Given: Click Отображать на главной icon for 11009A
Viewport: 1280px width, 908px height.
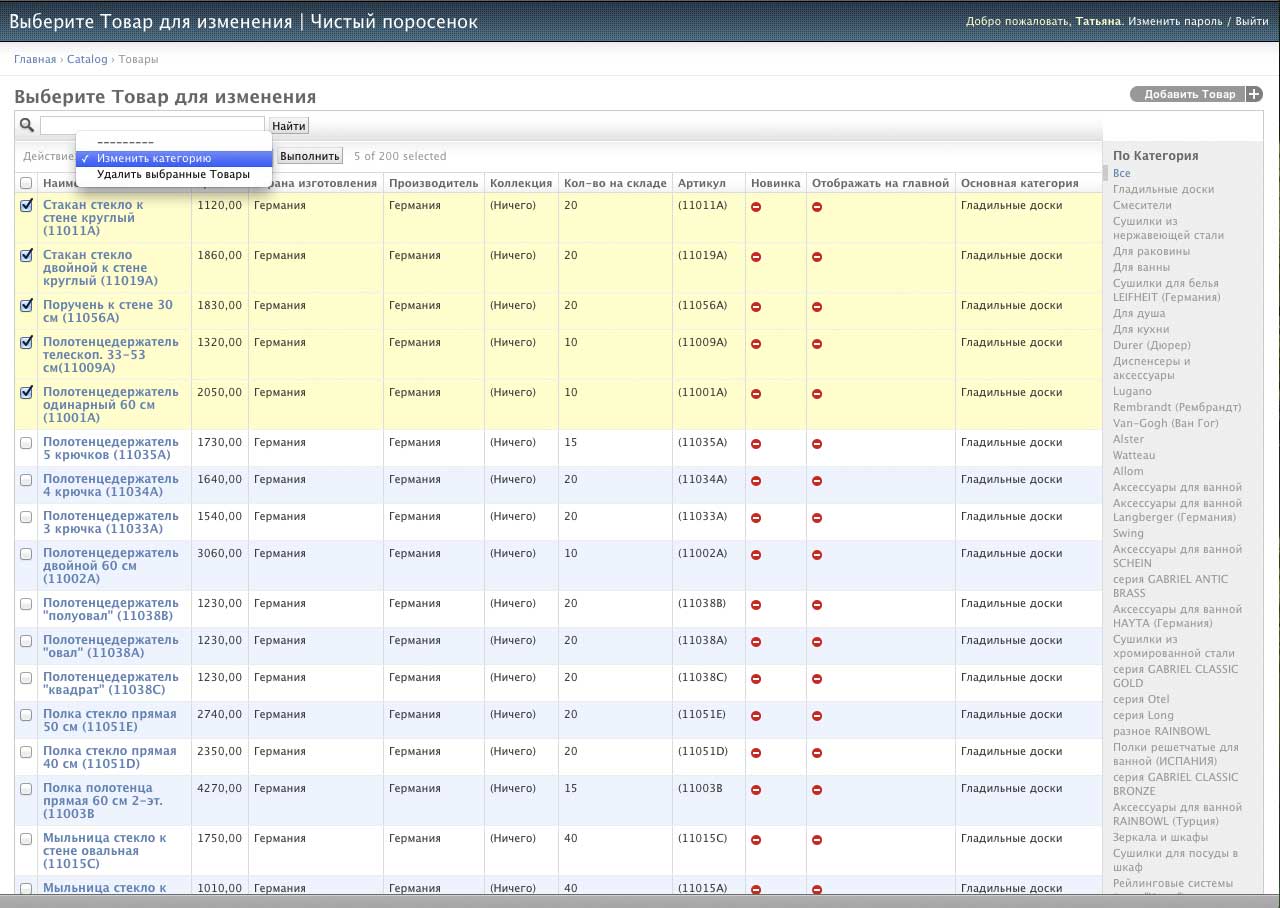Looking at the screenshot, I should click(817, 344).
